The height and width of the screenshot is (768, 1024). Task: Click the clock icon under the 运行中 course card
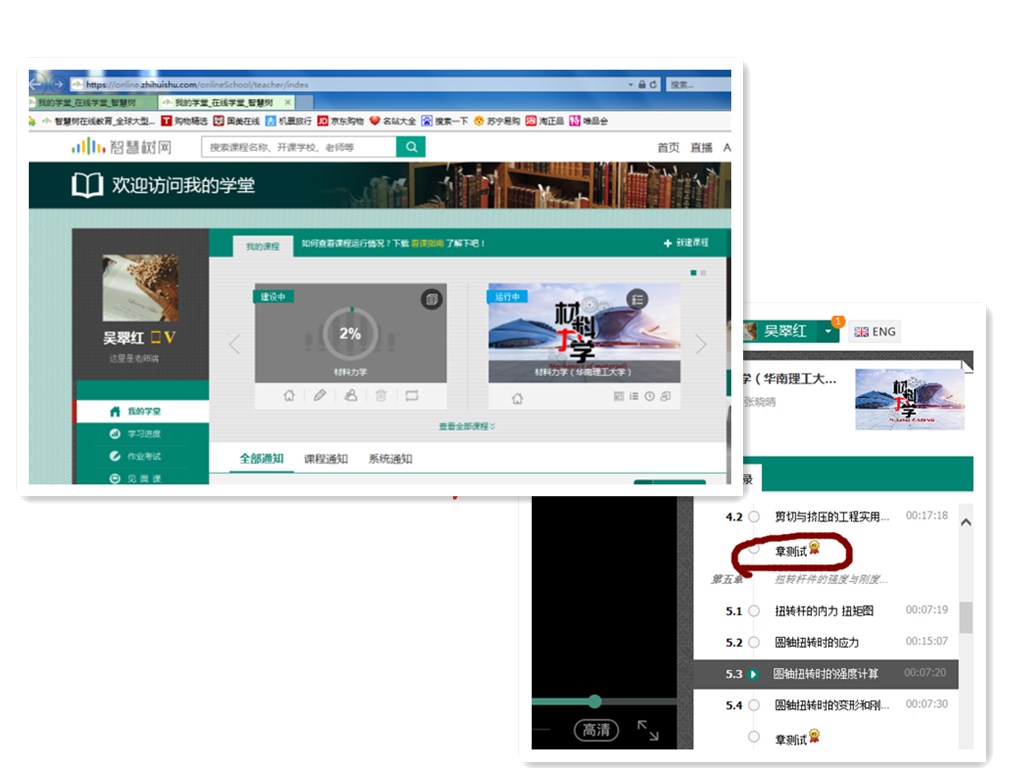pyautogui.click(x=650, y=397)
